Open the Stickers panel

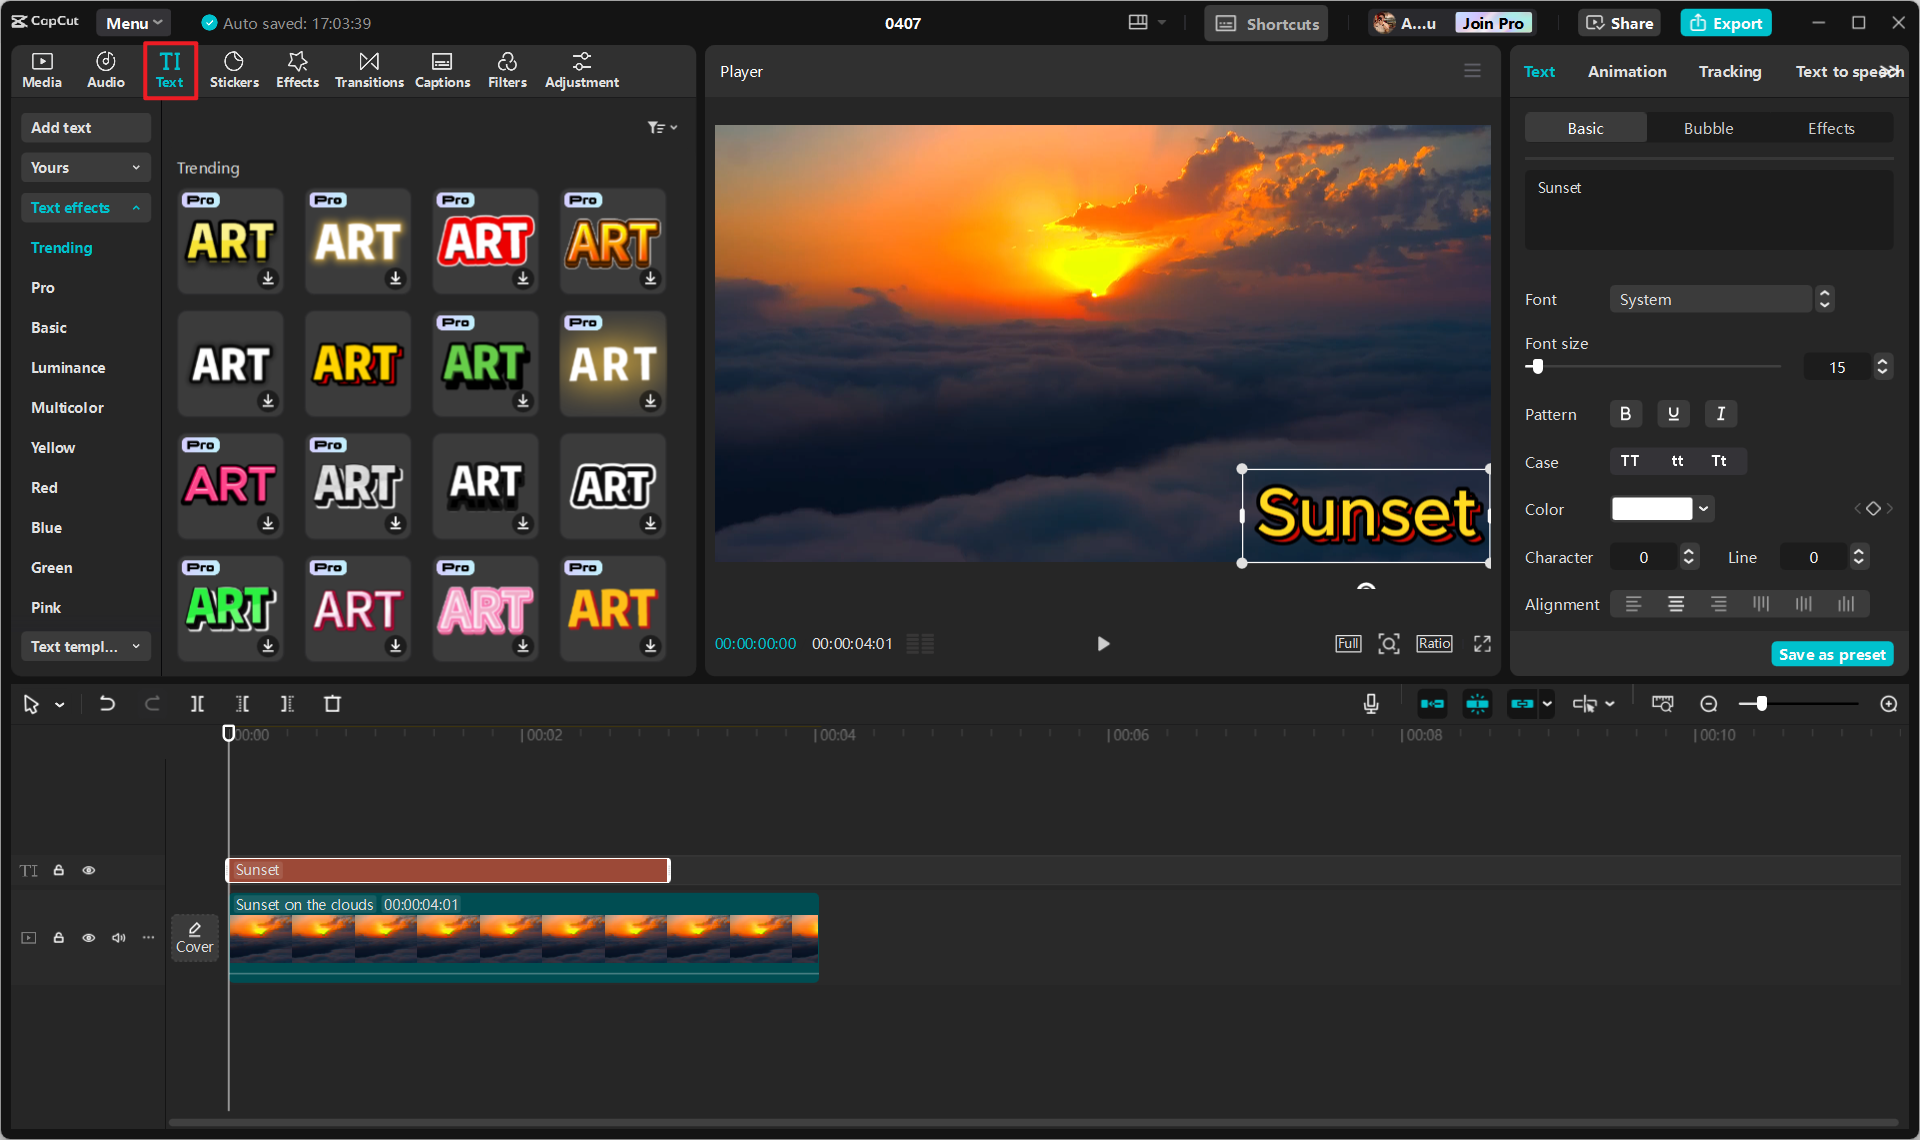(234, 70)
